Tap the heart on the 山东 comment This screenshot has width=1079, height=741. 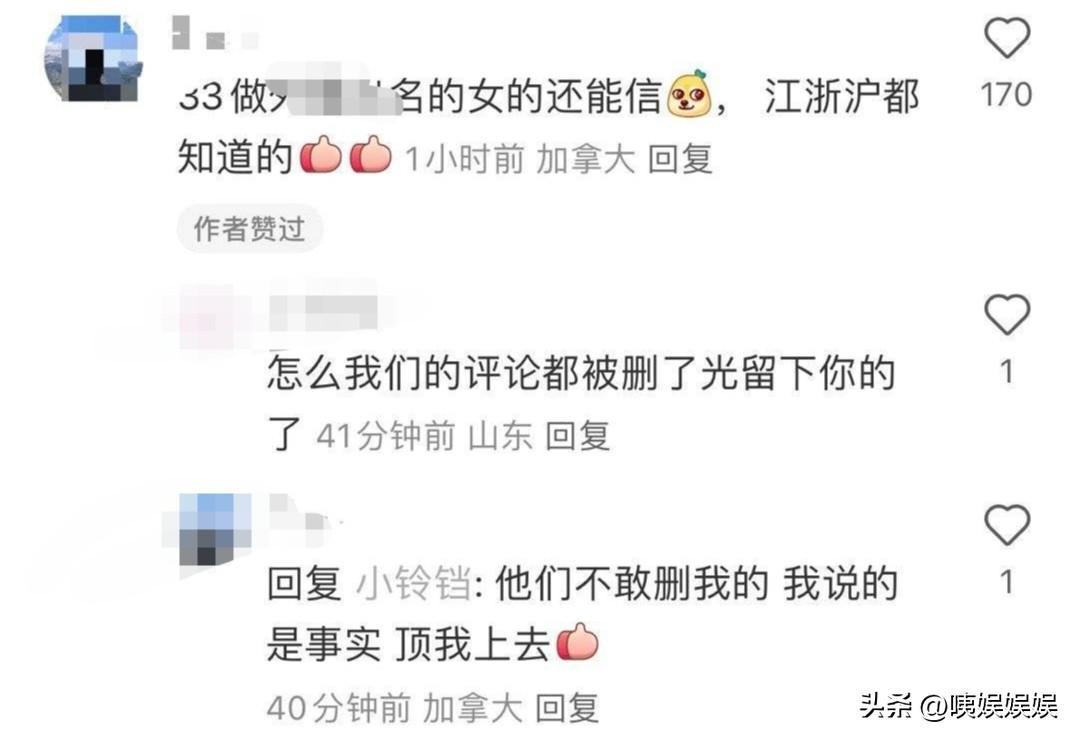click(1007, 314)
